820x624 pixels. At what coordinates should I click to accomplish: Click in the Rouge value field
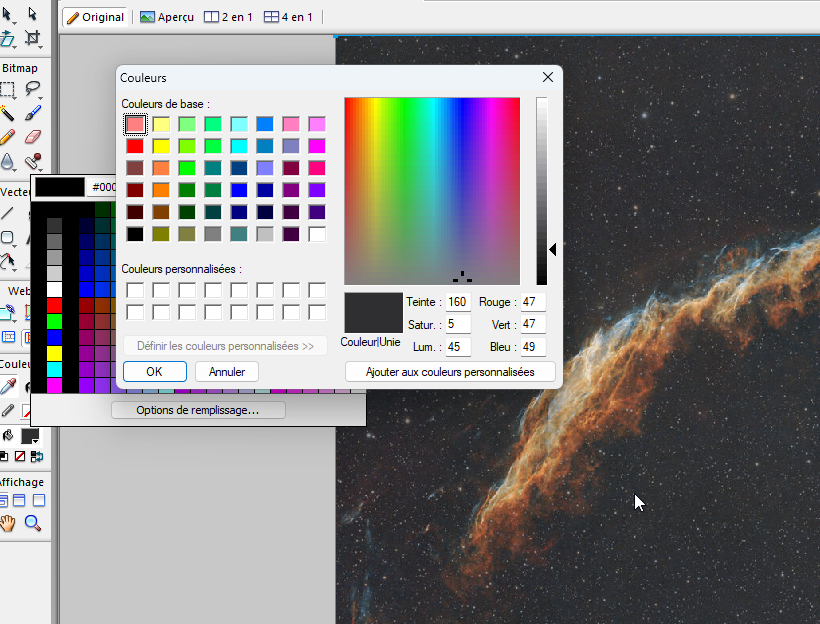point(533,302)
